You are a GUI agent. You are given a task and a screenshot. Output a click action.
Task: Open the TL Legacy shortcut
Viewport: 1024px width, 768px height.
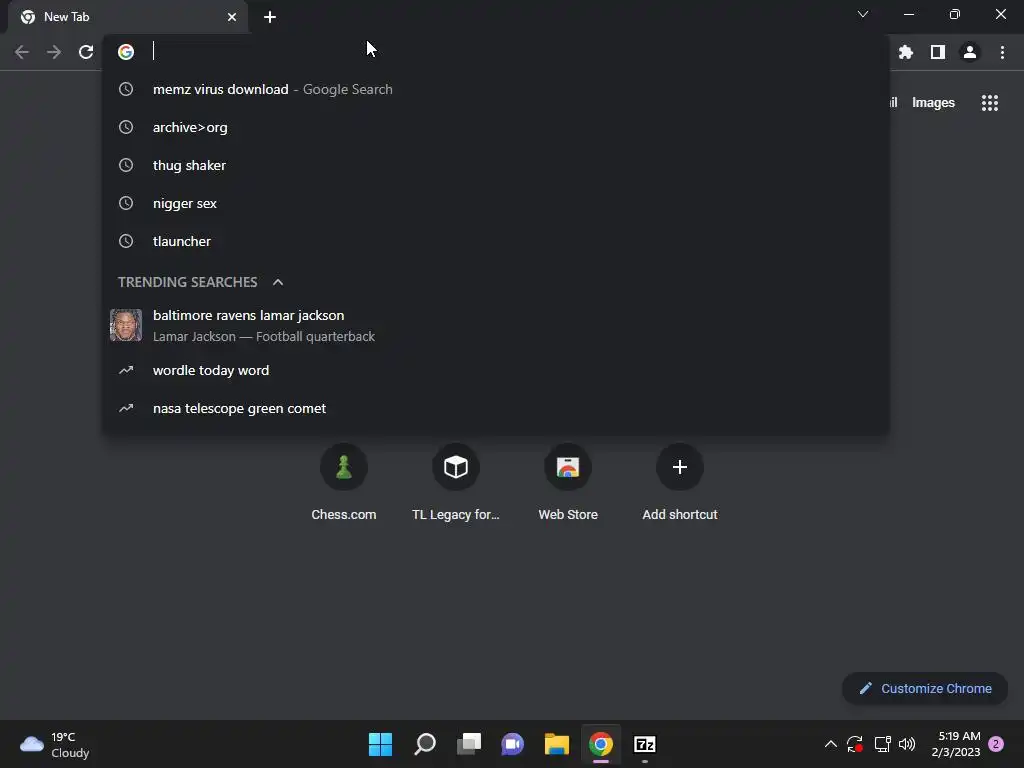456,483
